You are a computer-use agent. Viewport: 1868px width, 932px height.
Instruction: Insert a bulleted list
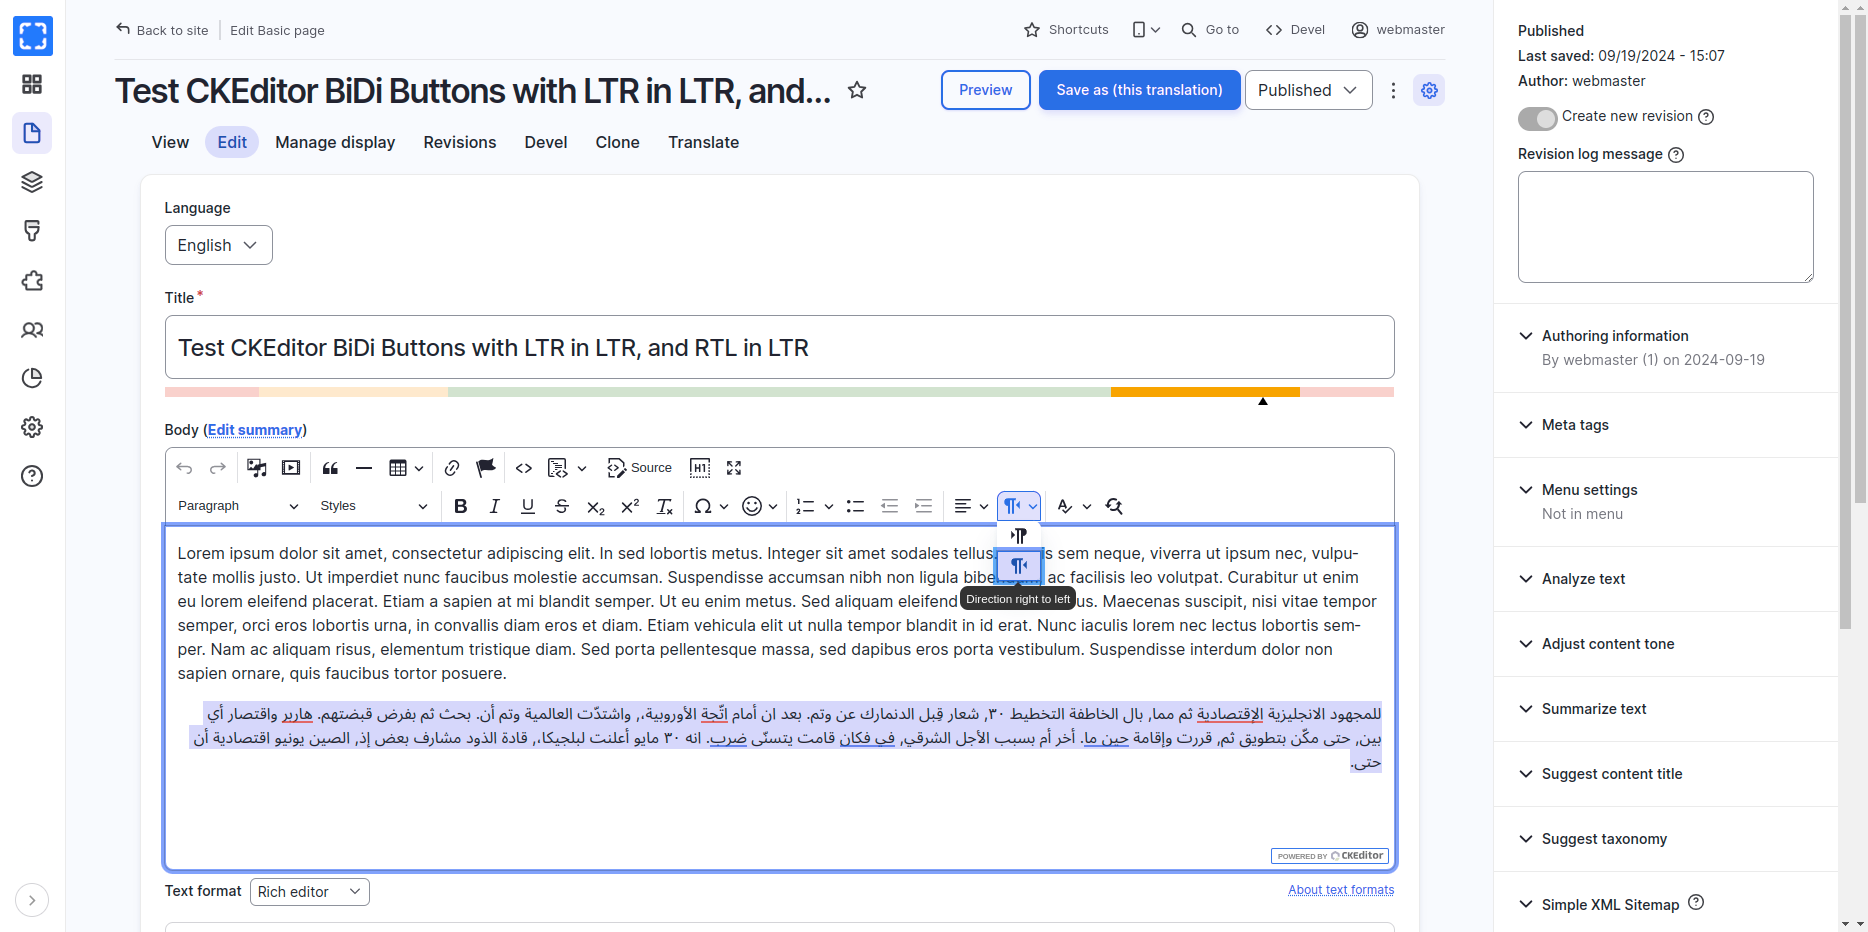pyautogui.click(x=855, y=506)
